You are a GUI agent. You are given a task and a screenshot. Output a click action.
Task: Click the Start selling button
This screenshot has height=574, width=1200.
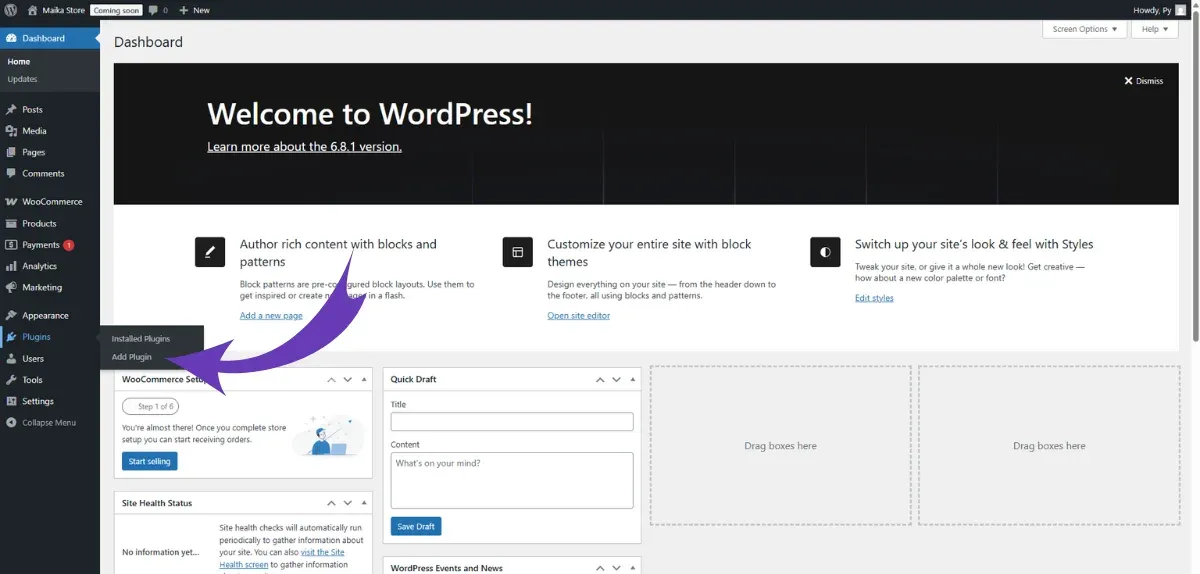click(x=150, y=461)
